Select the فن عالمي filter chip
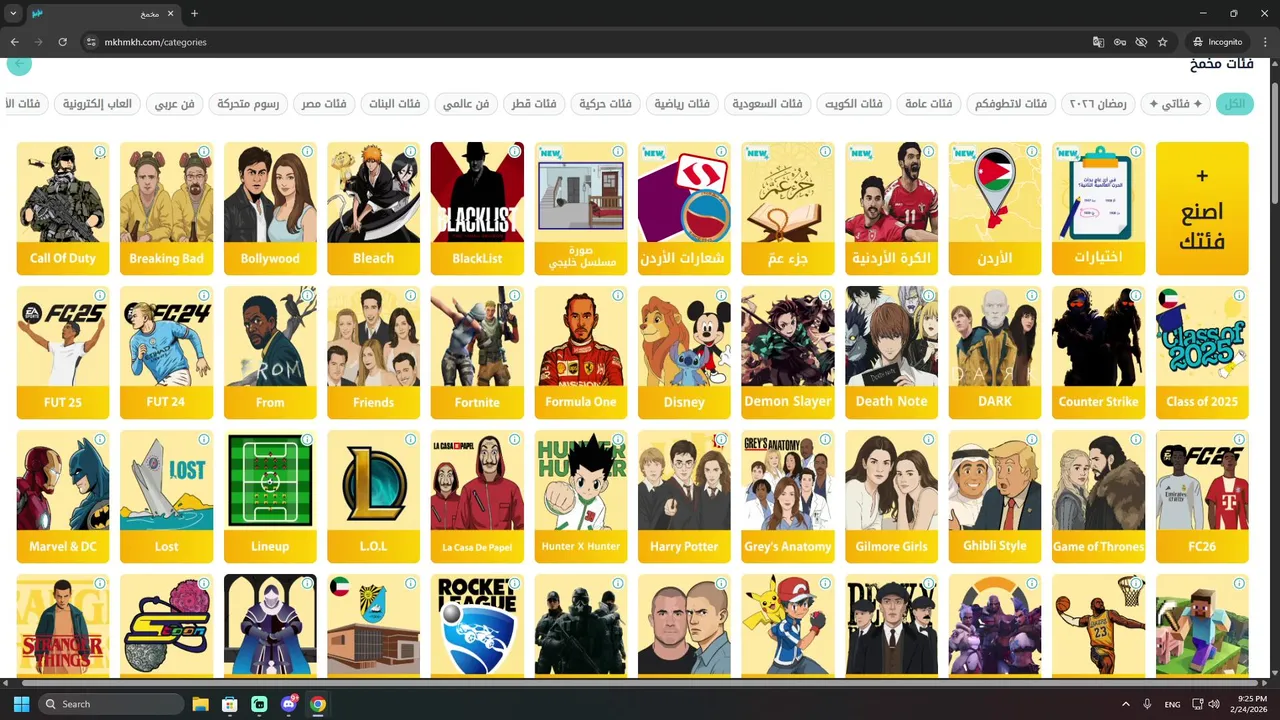Image resolution: width=1280 pixels, height=720 pixels. [466, 104]
